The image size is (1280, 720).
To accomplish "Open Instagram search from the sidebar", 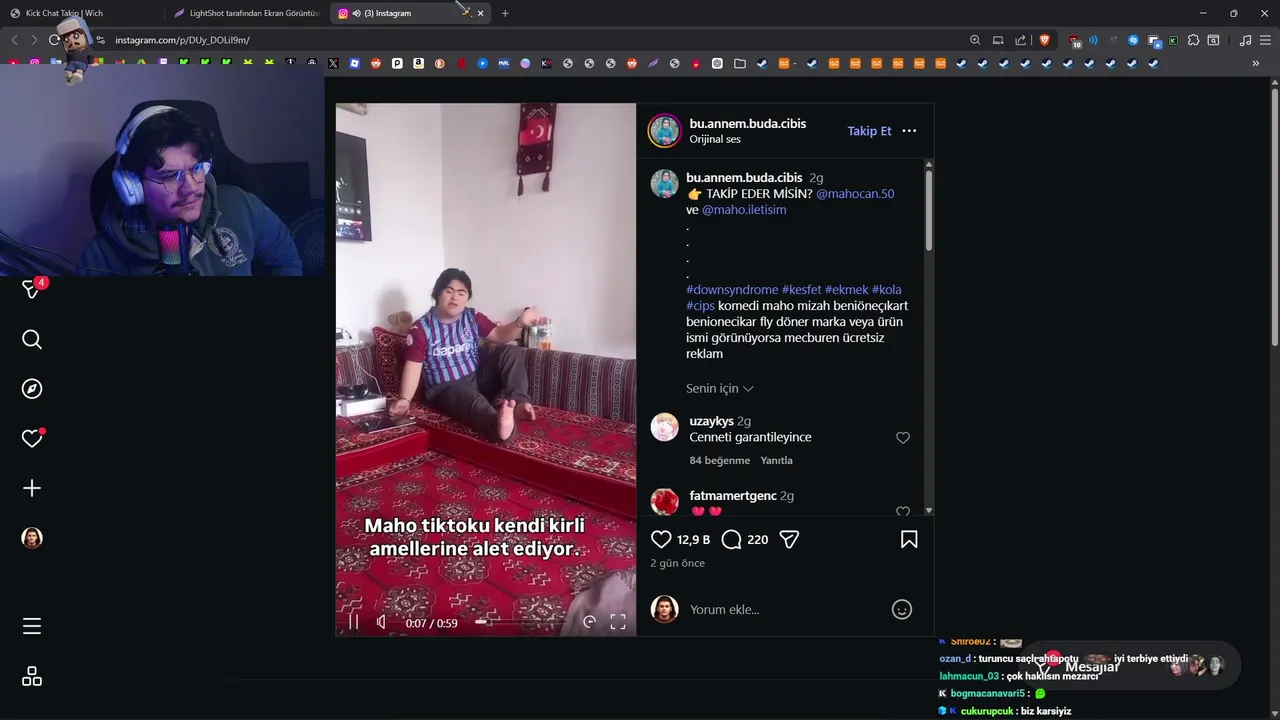I will pyautogui.click(x=32, y=340).
